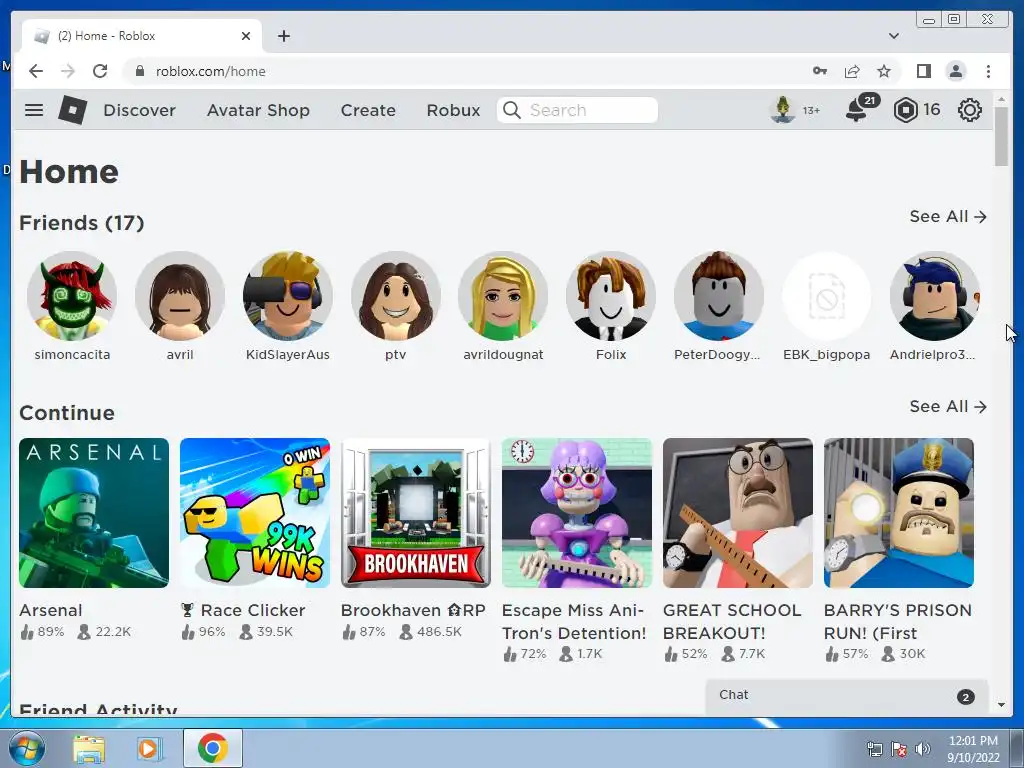Click the volume speaker tray icon
This screenshot has width=1024, height=768.
(923, 748)
